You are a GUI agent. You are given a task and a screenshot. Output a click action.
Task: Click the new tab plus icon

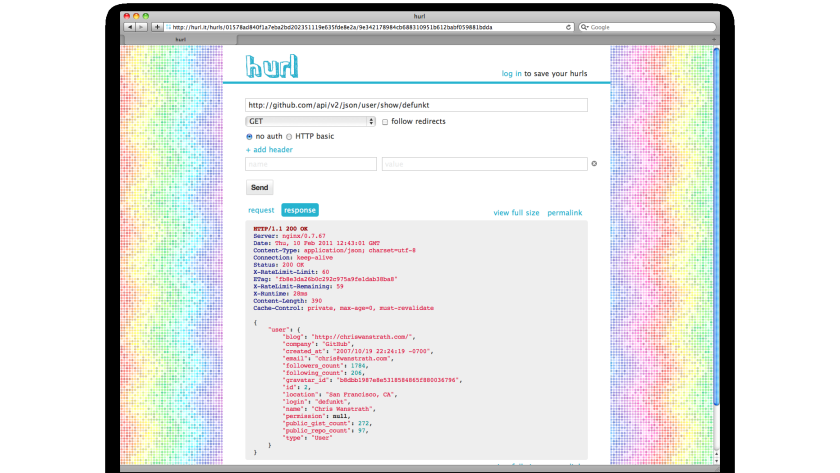tap(714, 39)
